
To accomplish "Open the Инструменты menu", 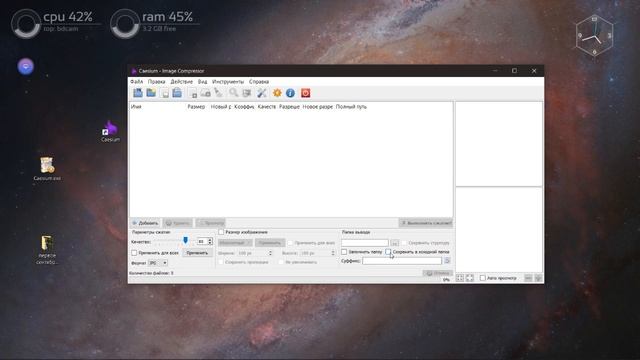I will (228, 82).
